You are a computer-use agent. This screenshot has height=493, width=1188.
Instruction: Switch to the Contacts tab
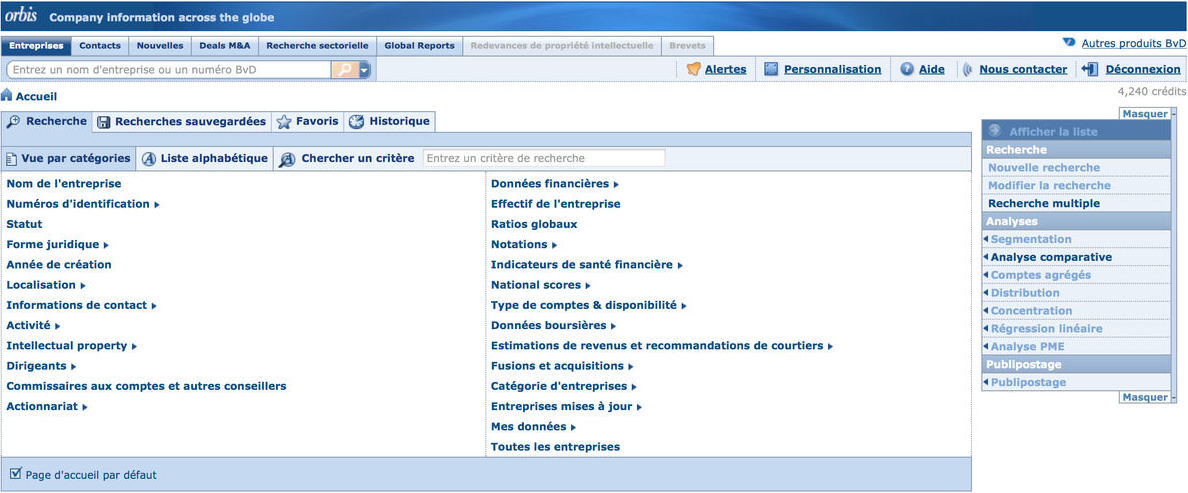pyautogui.click(x=100, y=46)
